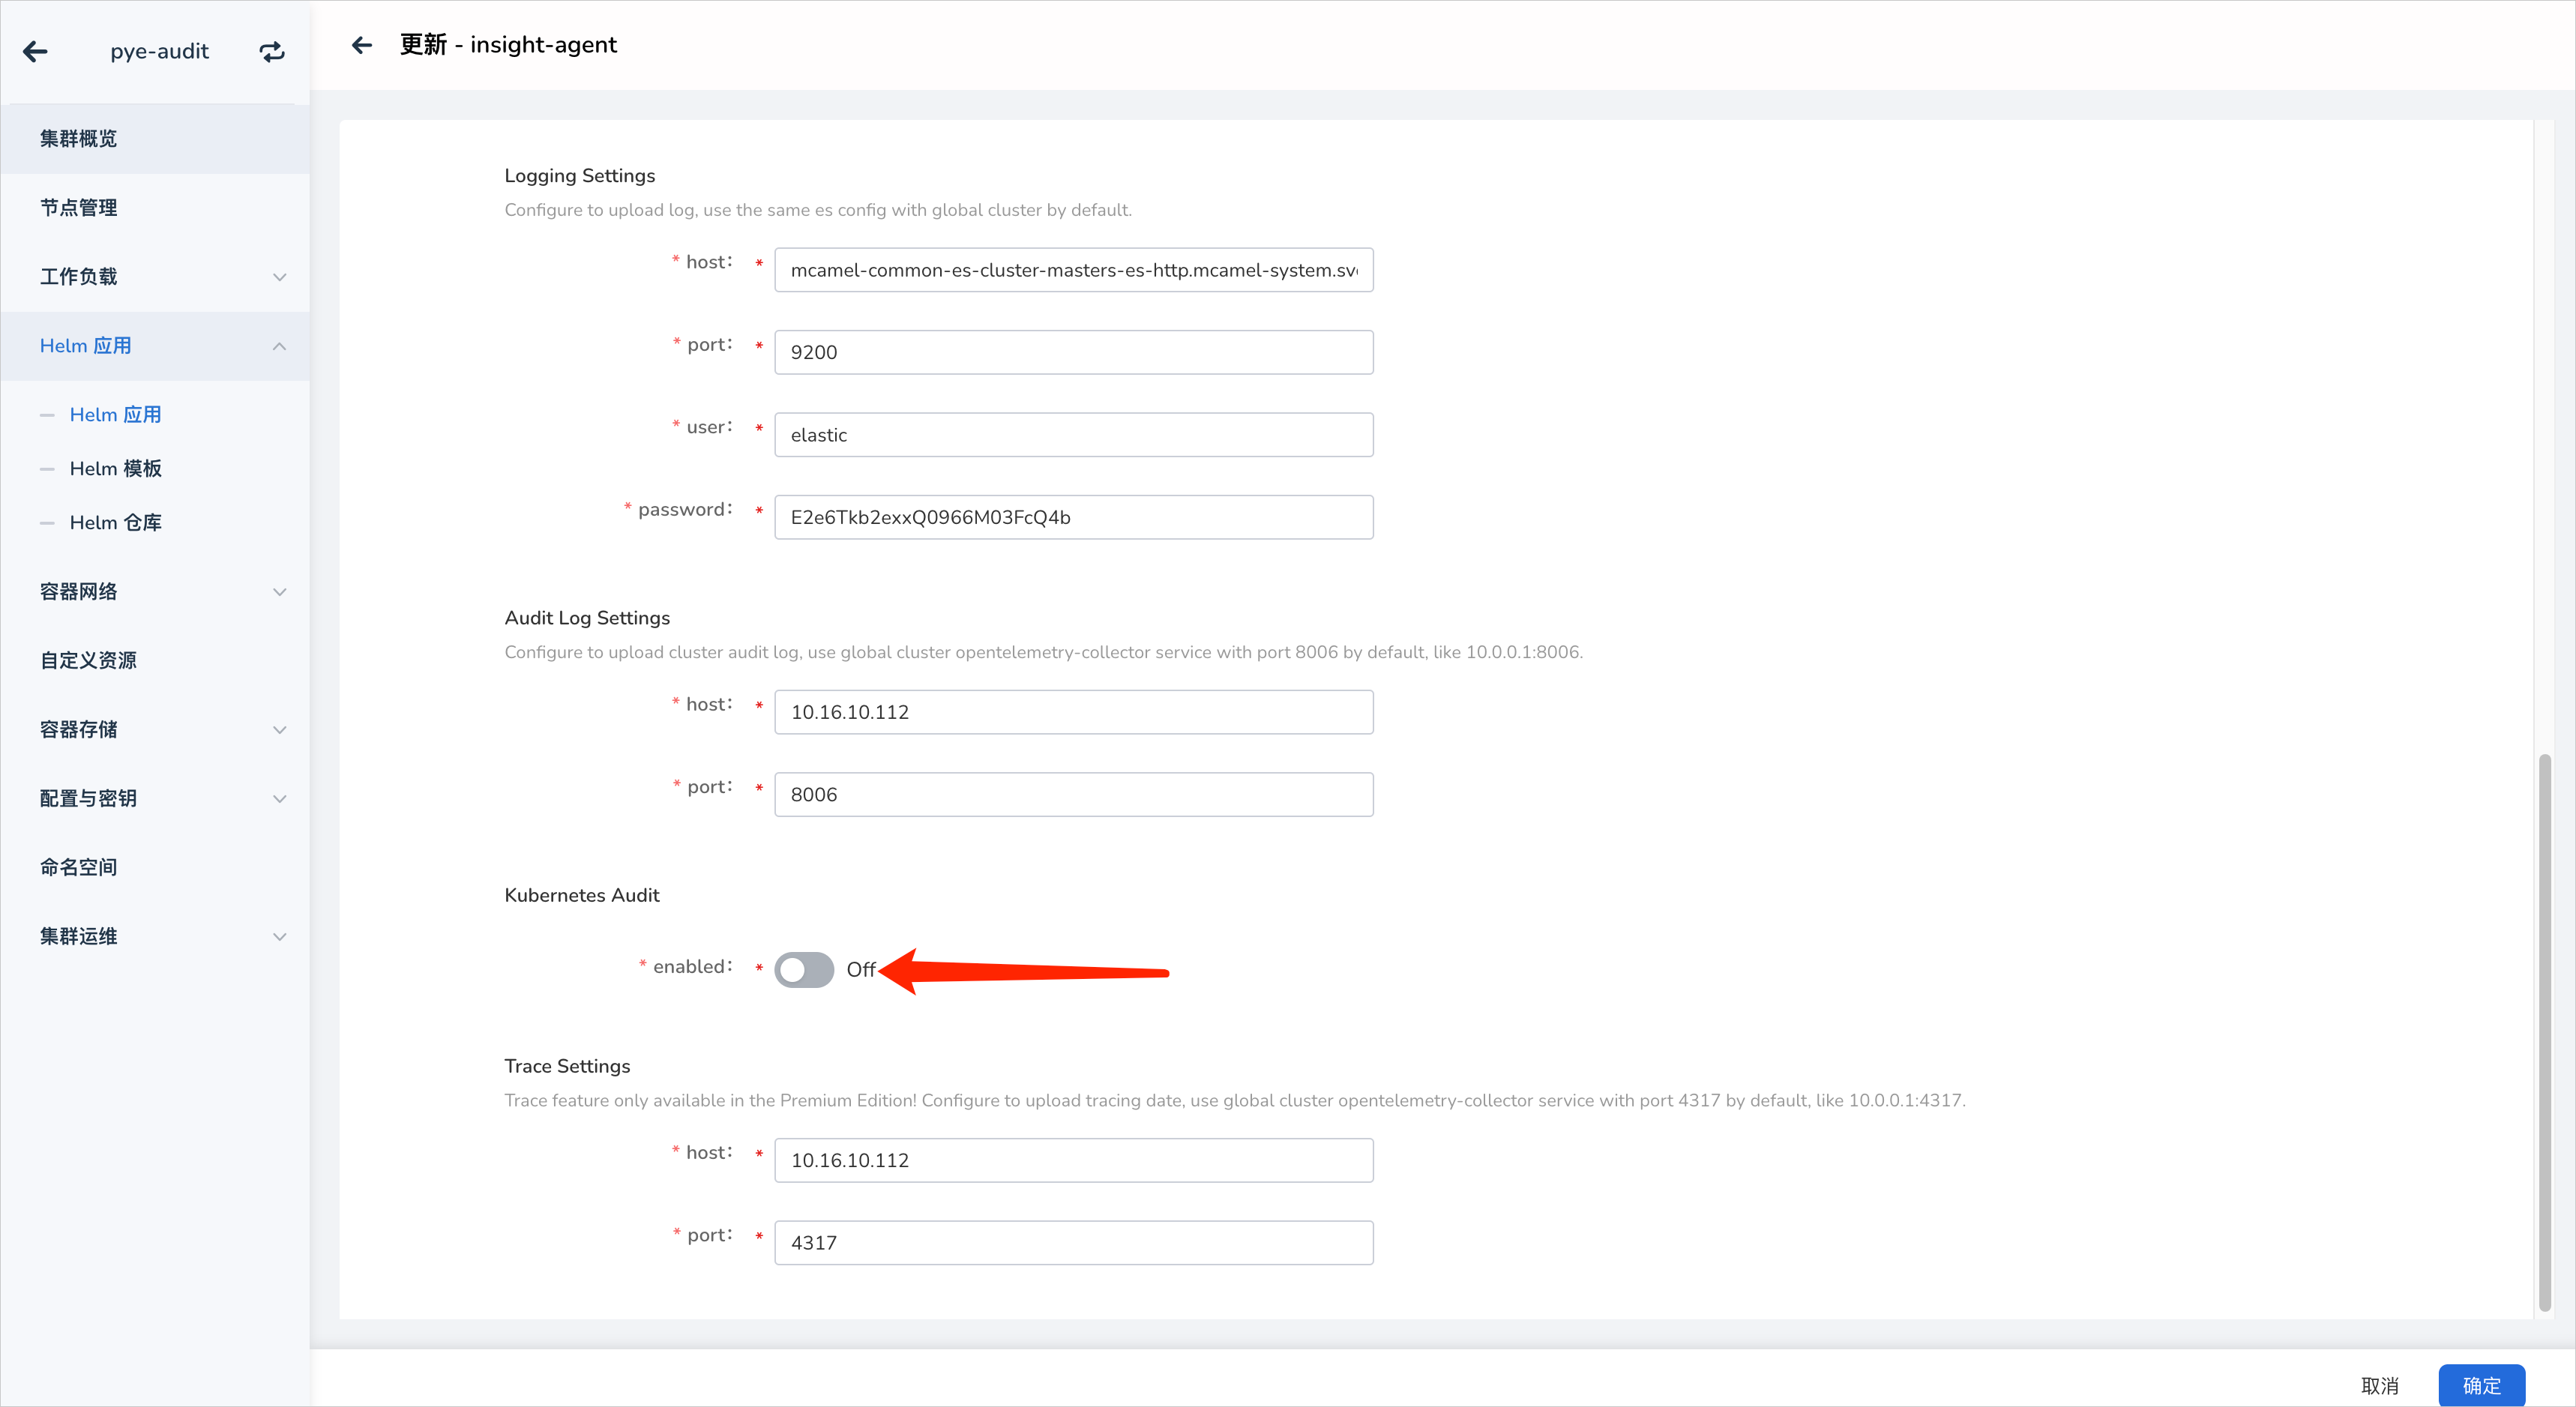Focus the Trace Settings host field
The image size is (2576, 1407).
point(1073,1160)
